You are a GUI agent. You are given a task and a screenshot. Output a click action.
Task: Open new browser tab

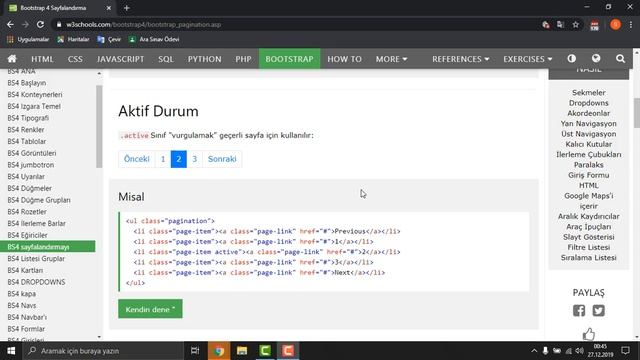[x=127, y=8]
